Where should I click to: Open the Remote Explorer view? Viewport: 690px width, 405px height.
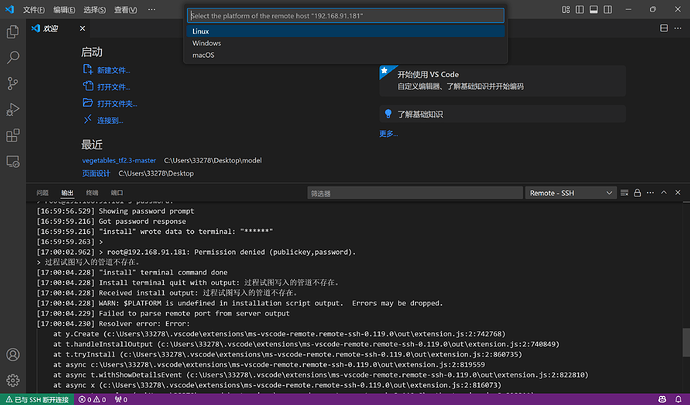(13, 162)
